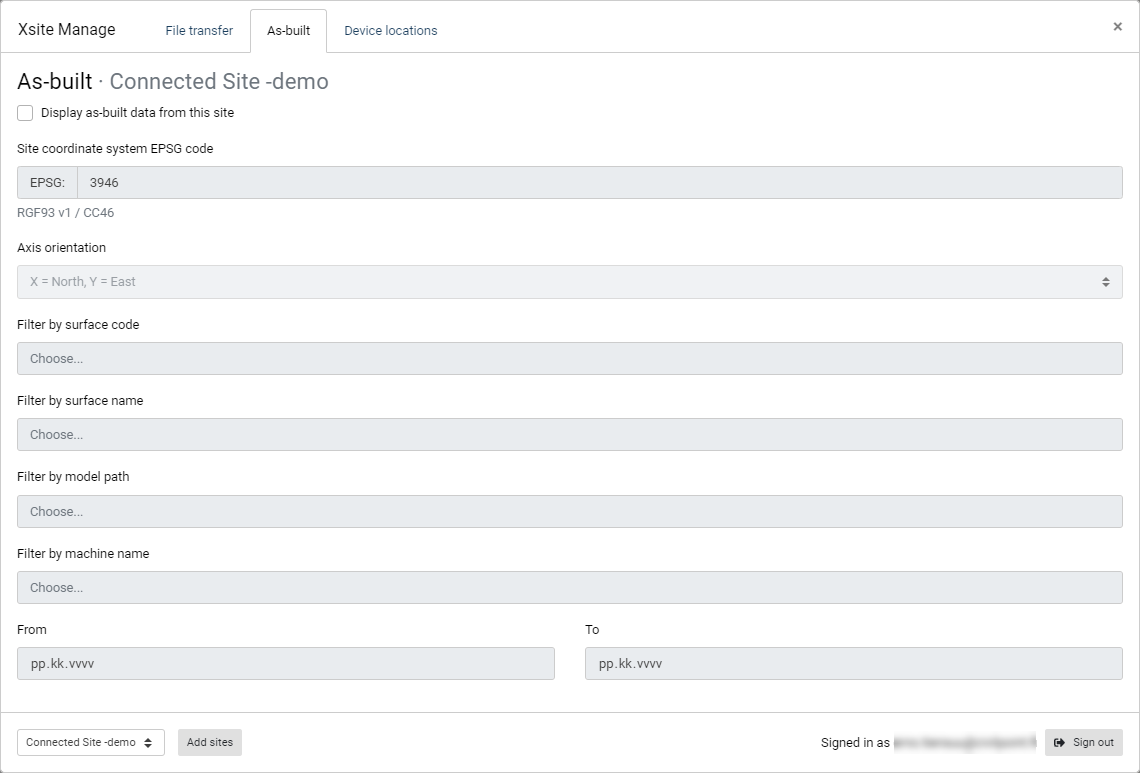
Task: Focus the To date field
Action: 853,664
